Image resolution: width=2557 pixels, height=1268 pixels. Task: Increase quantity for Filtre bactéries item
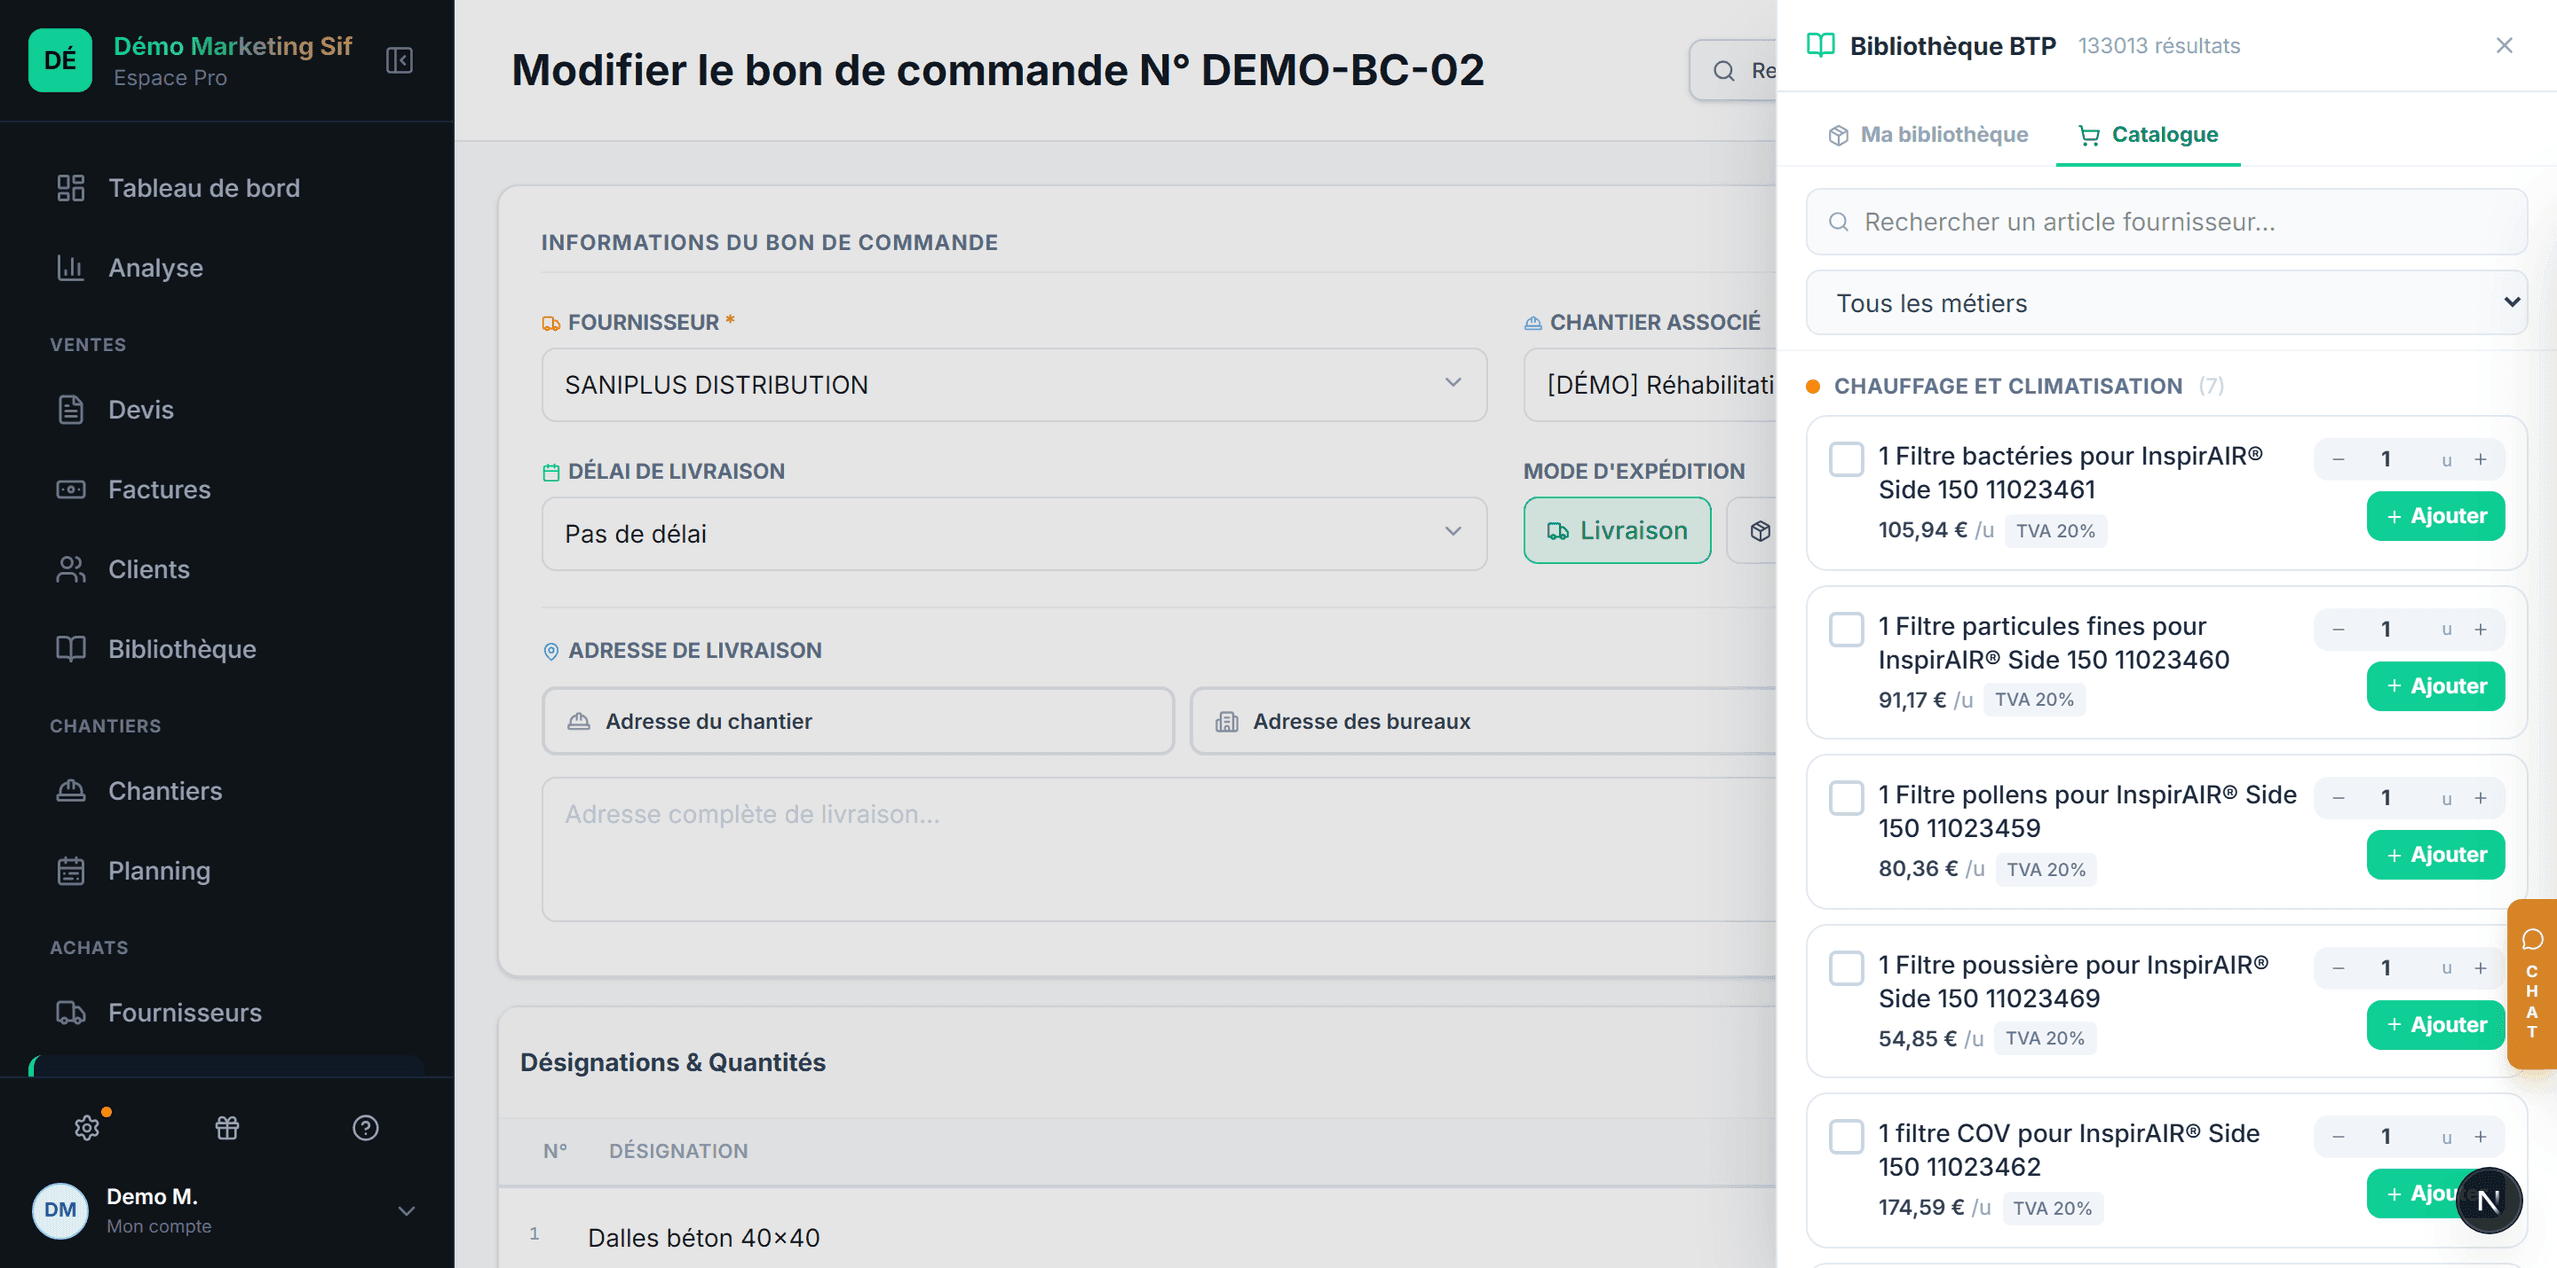click(x=2481, y=459)
